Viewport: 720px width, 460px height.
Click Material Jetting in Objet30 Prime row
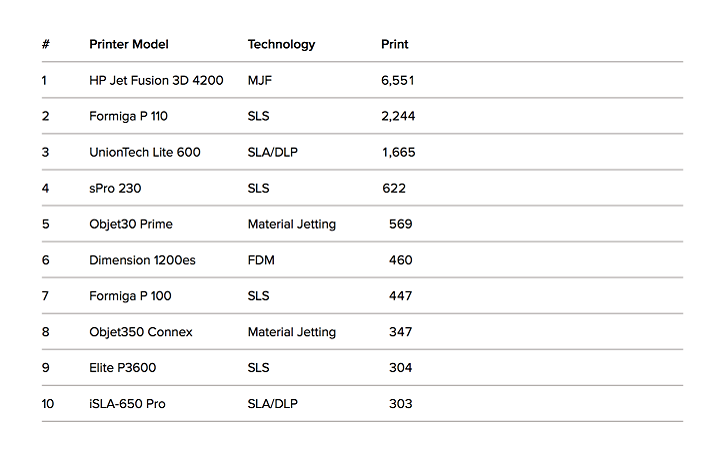[x=292, y=224]
